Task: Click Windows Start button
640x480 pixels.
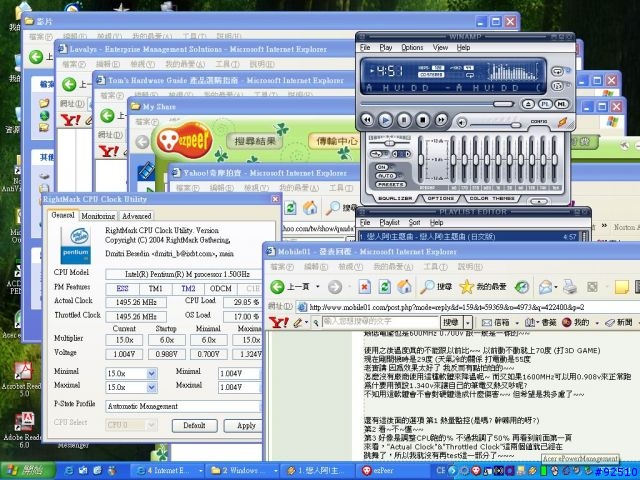Action: pyautogui.click(x=27, y=471)
